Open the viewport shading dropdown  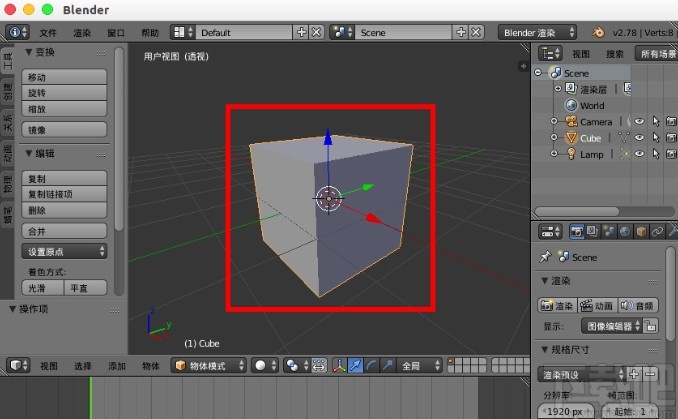pyautogui.click(x=263, y=366)
